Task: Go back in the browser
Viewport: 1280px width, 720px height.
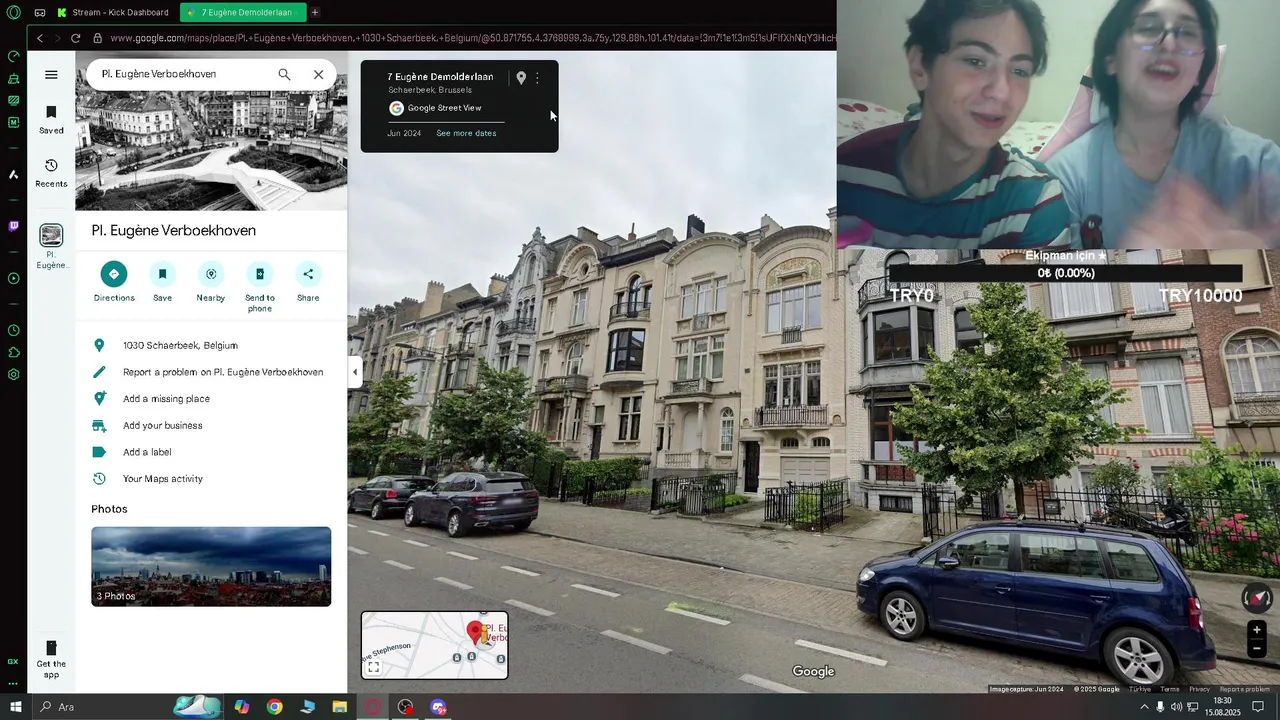Action: (x=40, y=38)
